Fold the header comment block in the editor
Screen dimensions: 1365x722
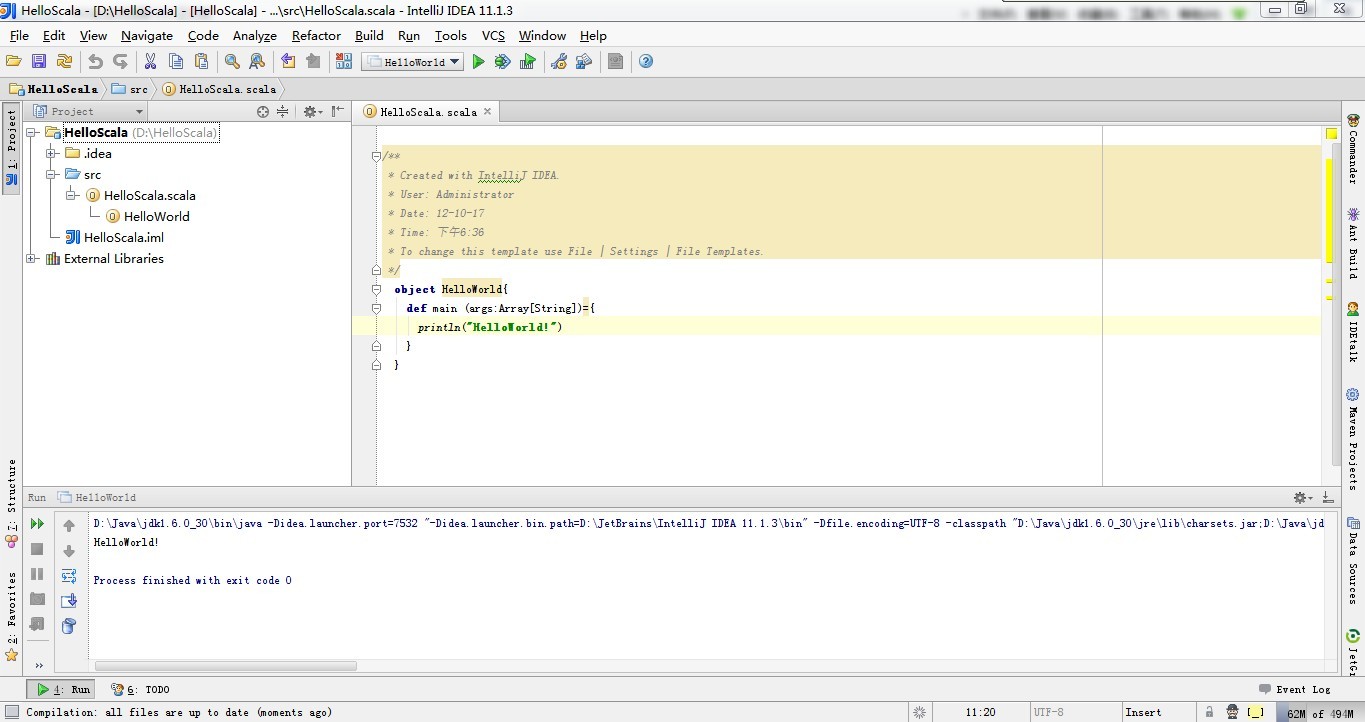pyautogui.click(x=376, y=156)
